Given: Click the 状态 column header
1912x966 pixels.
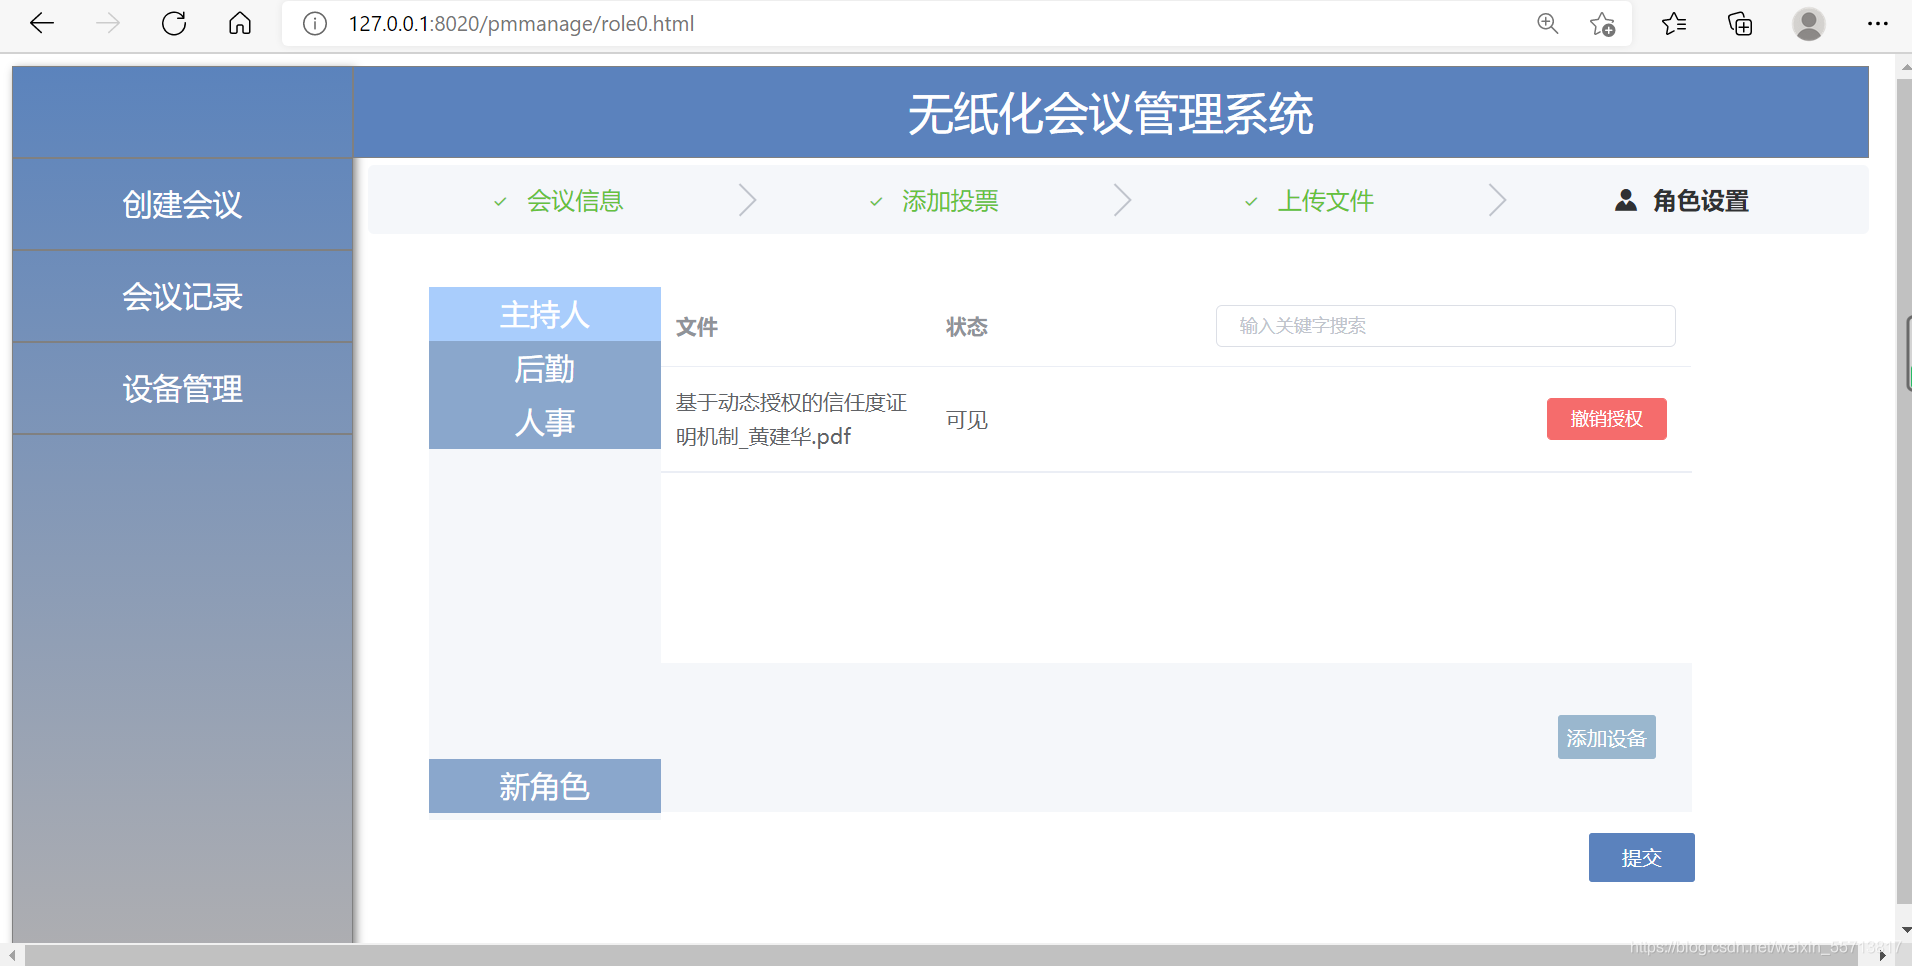Looking at the screenshot, I should [x=967, y=327].
